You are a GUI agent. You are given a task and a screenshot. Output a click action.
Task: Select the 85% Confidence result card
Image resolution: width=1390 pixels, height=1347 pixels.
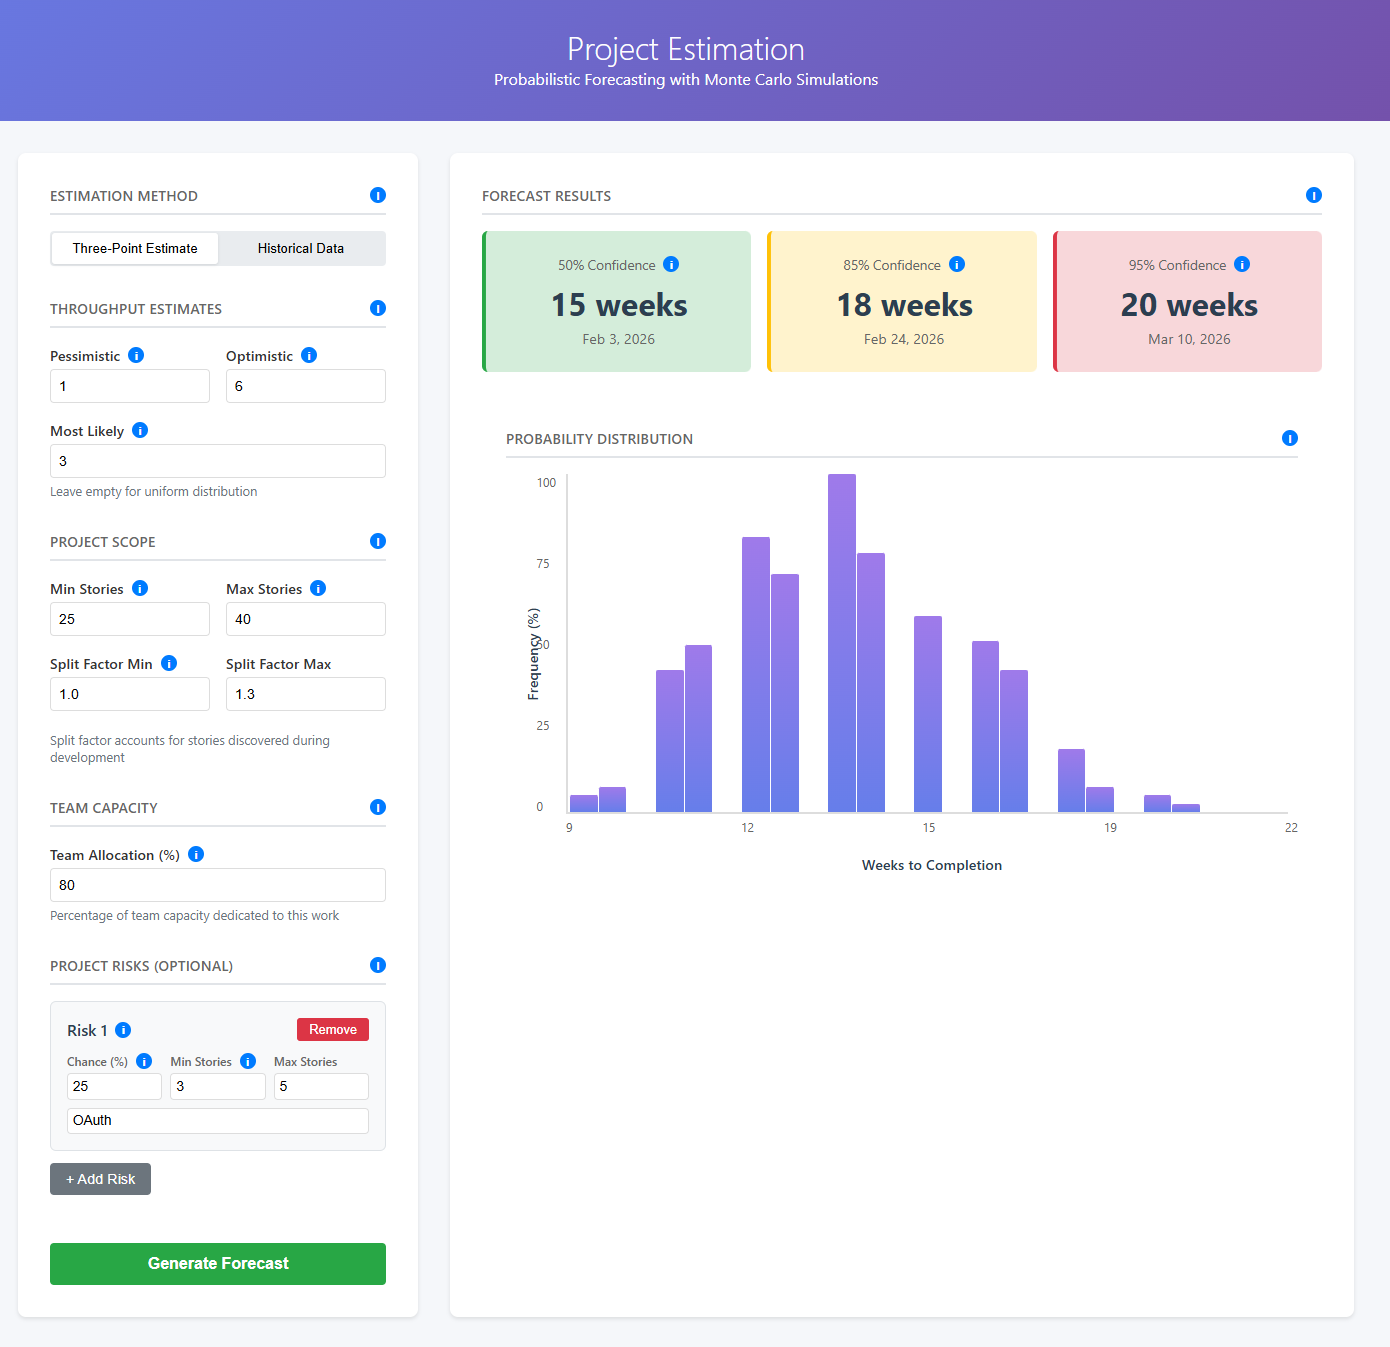tap(902, 301)
